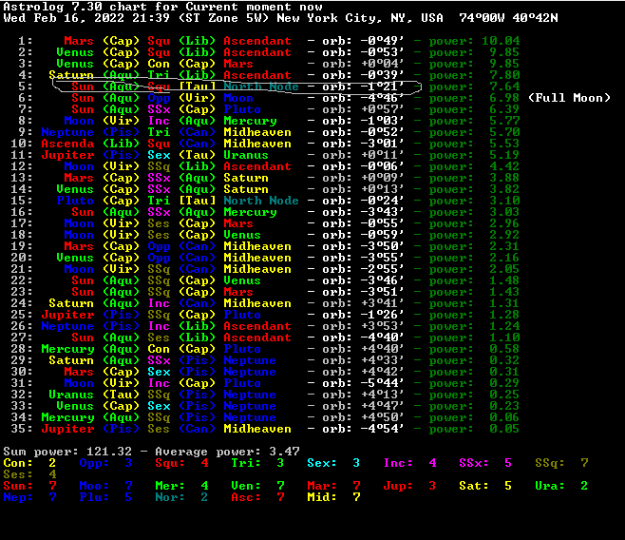
Task: Click 'Midheaven' in row 35
Action: coord(257,429)
